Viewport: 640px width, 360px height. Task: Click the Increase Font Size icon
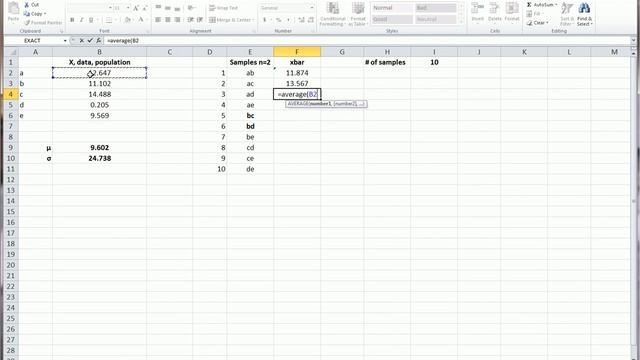coord(136,8)
